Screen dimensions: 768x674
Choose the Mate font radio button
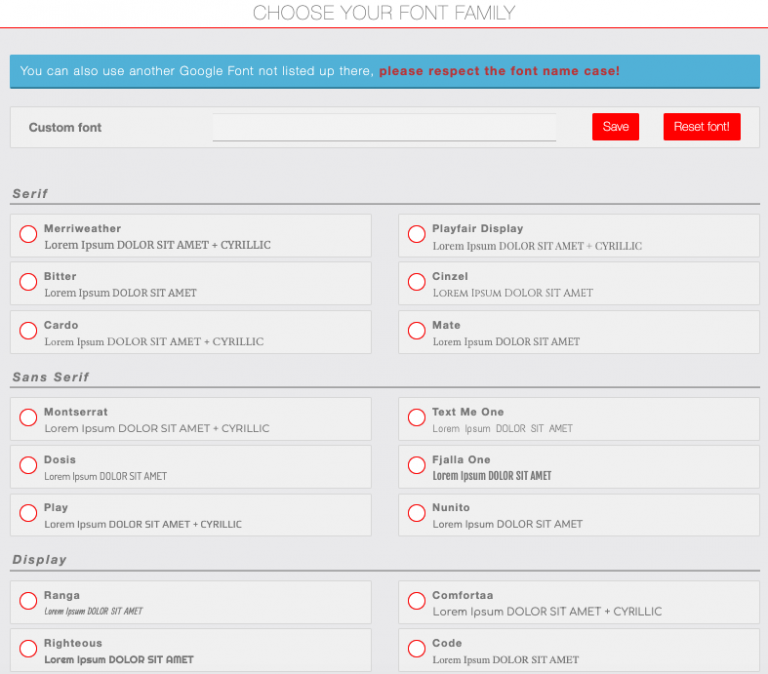[417, 331]
